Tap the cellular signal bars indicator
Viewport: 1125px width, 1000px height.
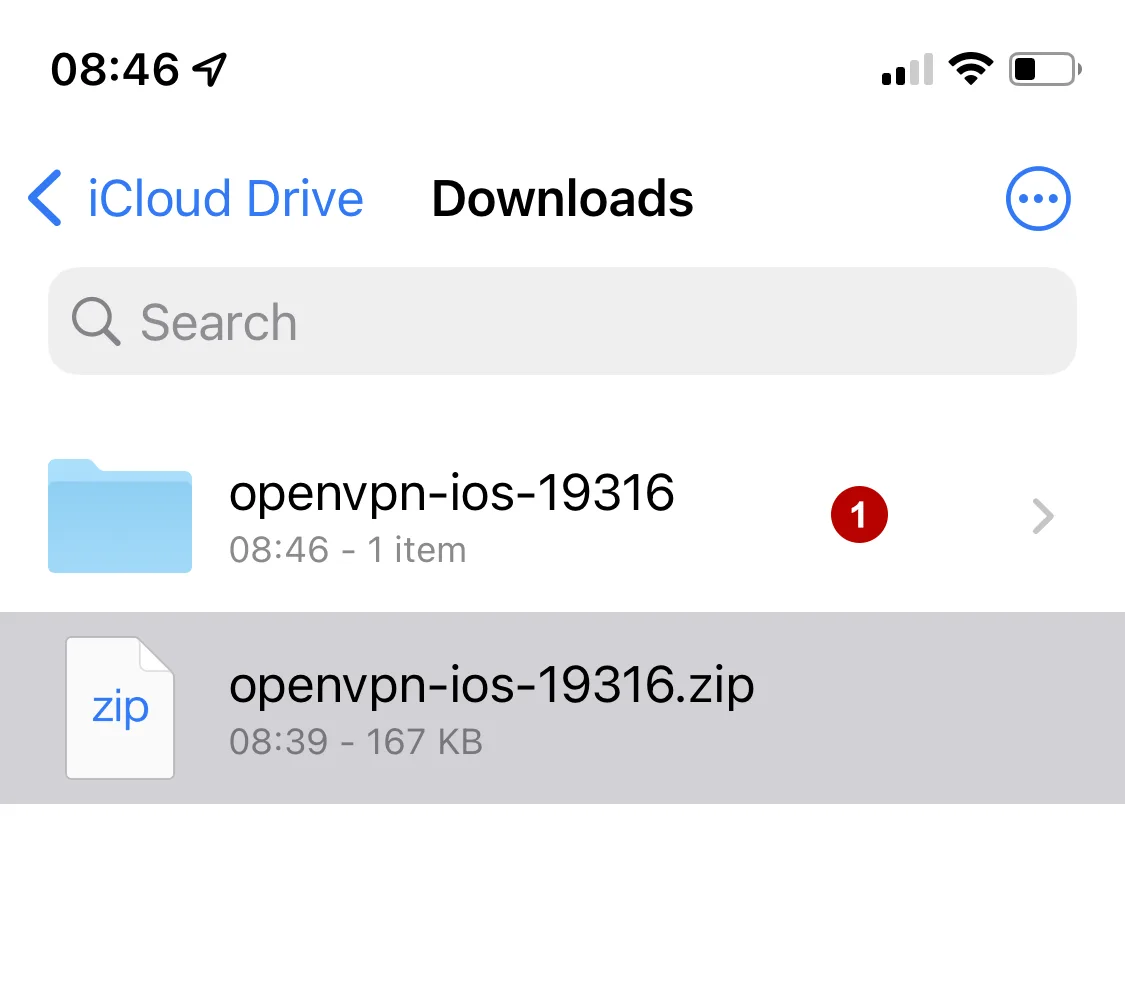pos(901,70)
